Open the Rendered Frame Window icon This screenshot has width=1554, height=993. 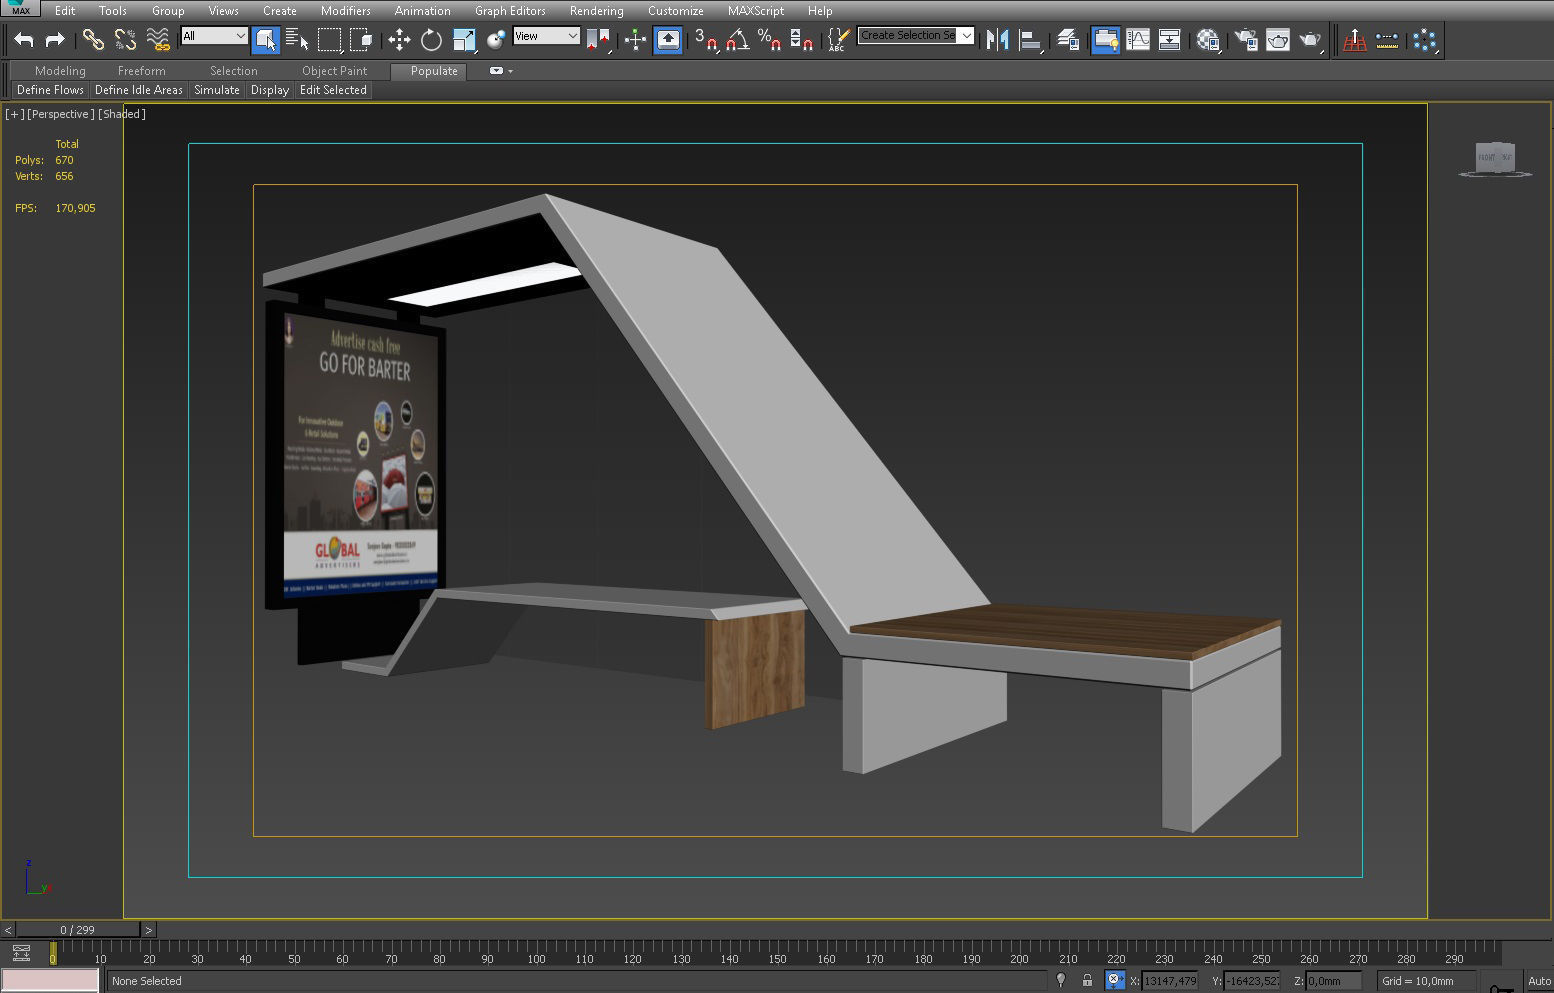pyautogui.click(x=1278, y=40)
